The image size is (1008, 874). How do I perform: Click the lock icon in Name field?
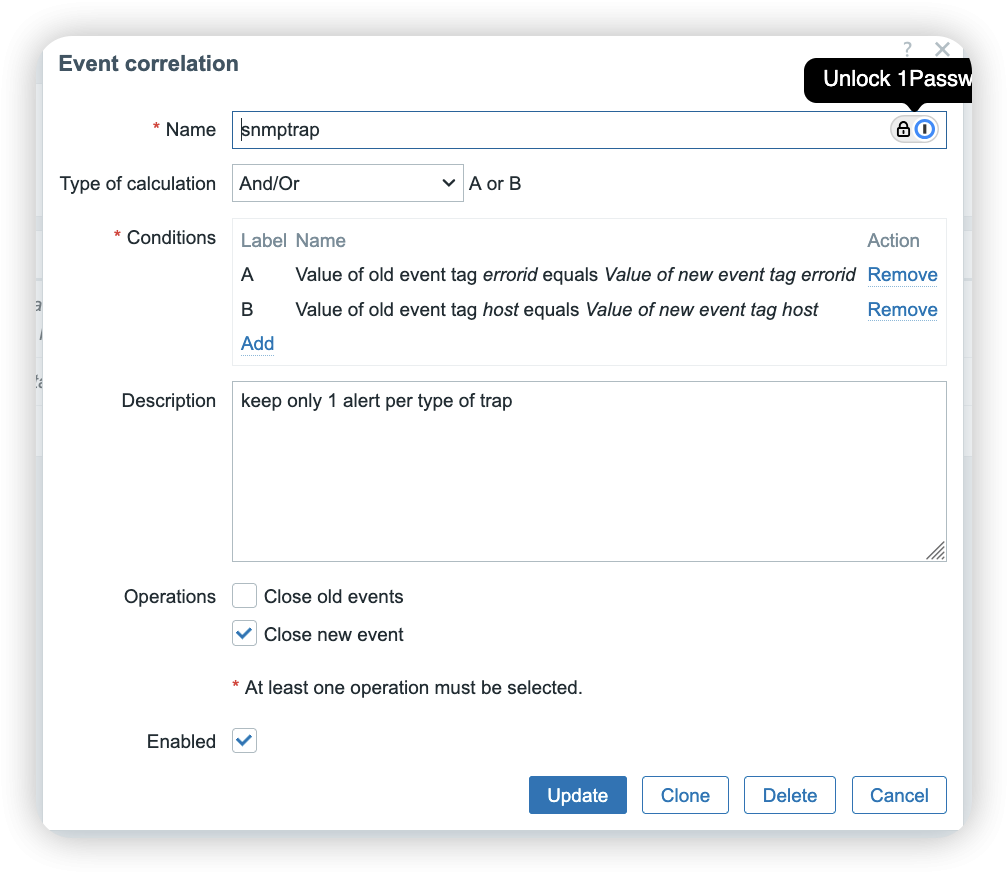tap(903, 129)
